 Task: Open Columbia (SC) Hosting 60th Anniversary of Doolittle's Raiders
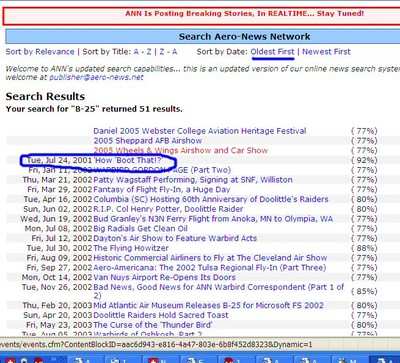pos(211,199)
